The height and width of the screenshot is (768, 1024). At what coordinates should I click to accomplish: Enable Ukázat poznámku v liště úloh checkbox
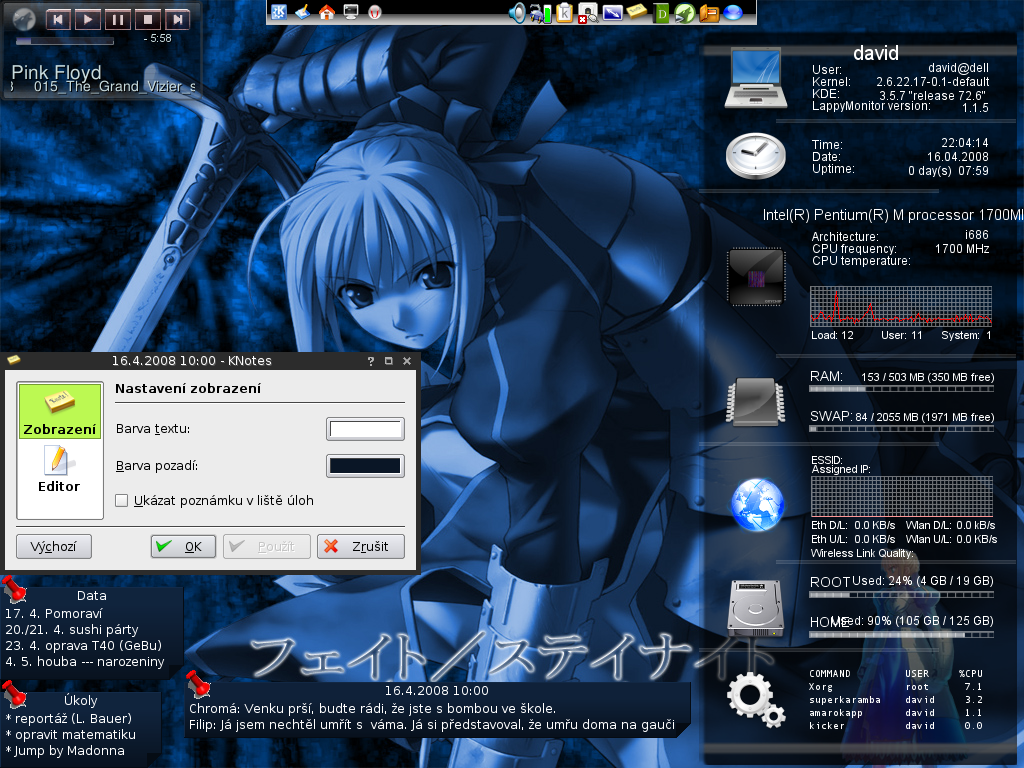121,501
